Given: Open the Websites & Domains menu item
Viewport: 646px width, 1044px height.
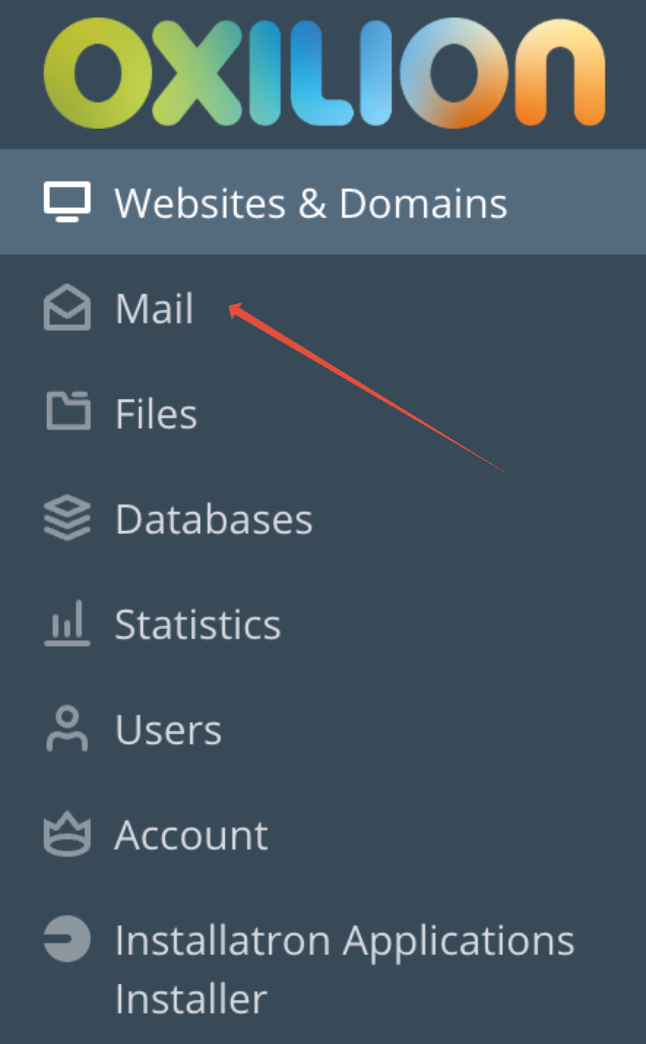Looking at the screenshot, I should pos(323,202).
